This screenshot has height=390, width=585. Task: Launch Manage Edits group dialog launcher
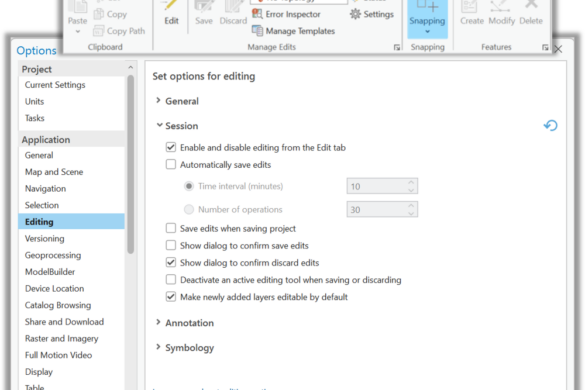click(397, 47)
